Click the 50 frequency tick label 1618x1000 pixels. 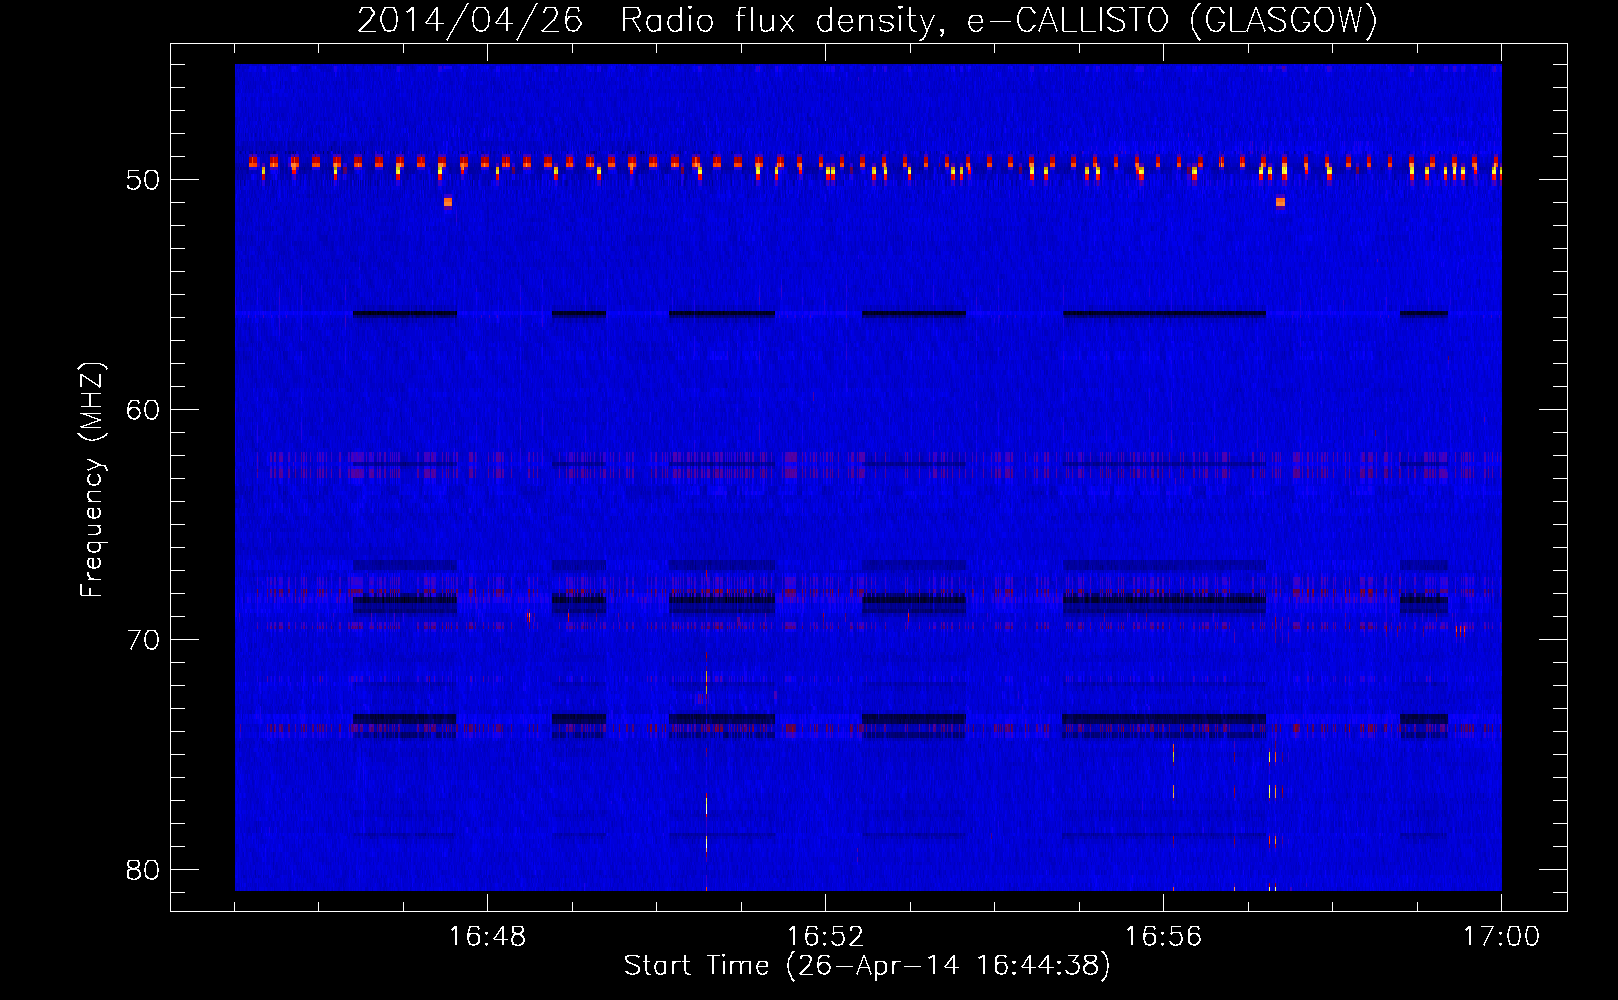(143, 180)
